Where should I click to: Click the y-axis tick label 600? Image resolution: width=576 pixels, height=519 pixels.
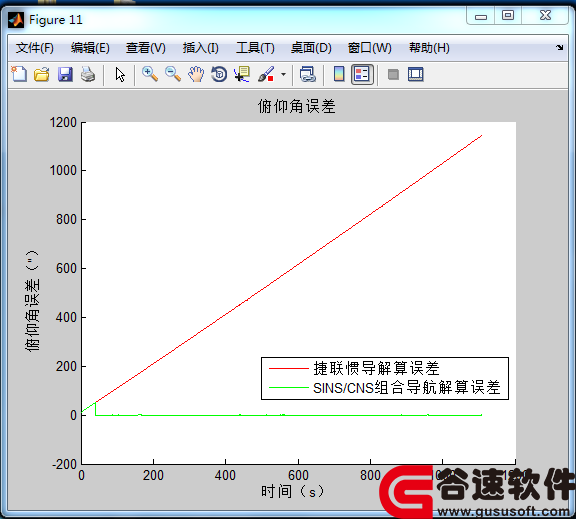point(66,268)
